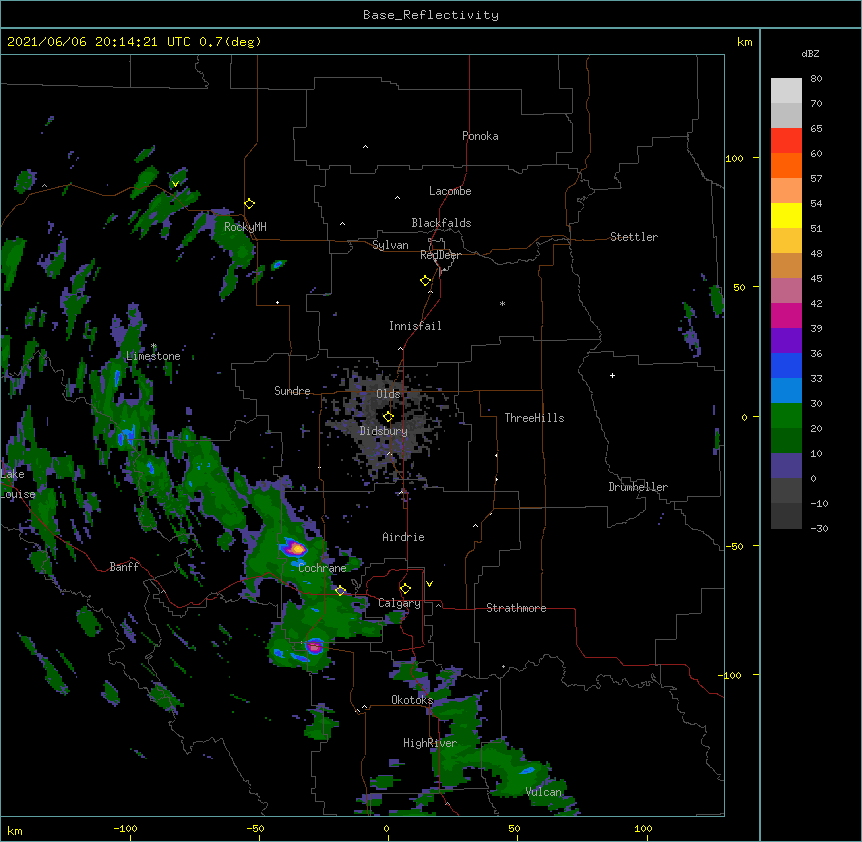Click the Limestone label
This screenshot has height=842, width=862.
tap(153, 356)
